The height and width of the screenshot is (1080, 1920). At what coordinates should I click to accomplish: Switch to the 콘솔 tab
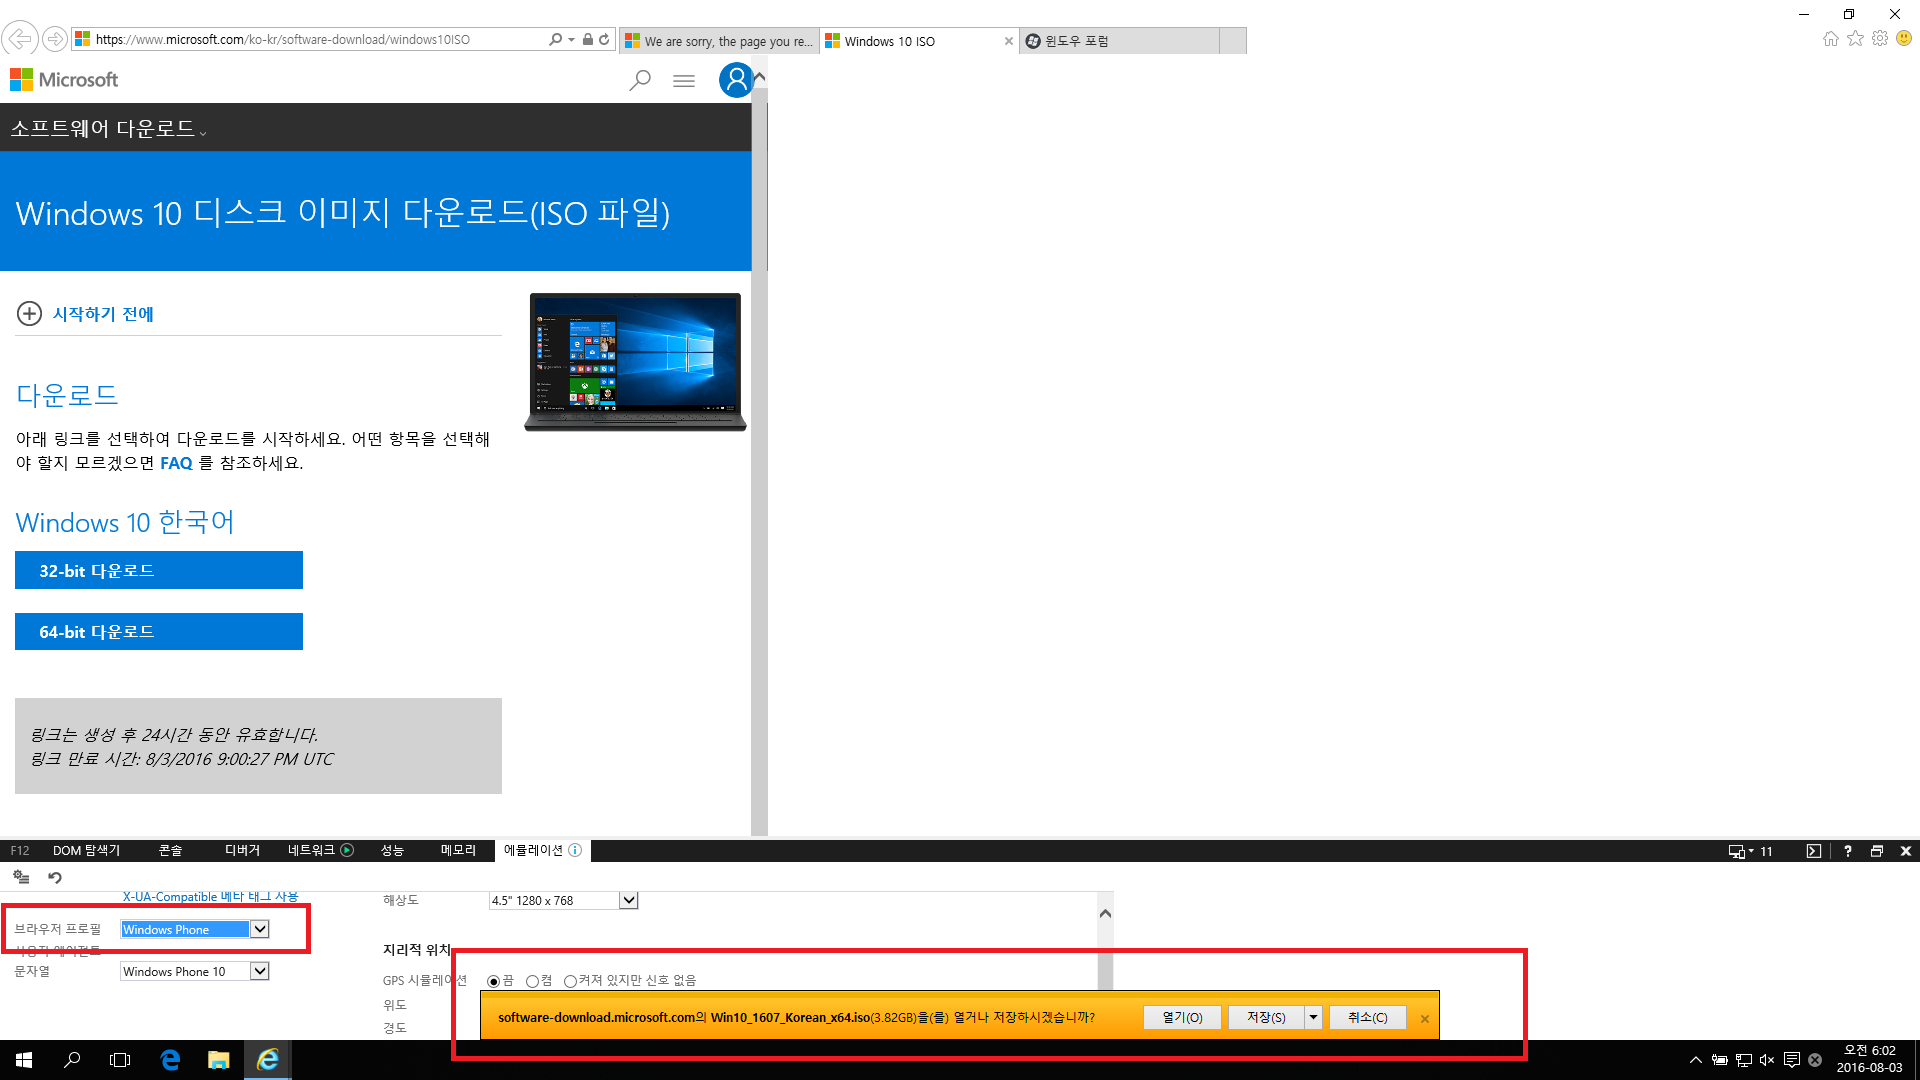point(170,850)
